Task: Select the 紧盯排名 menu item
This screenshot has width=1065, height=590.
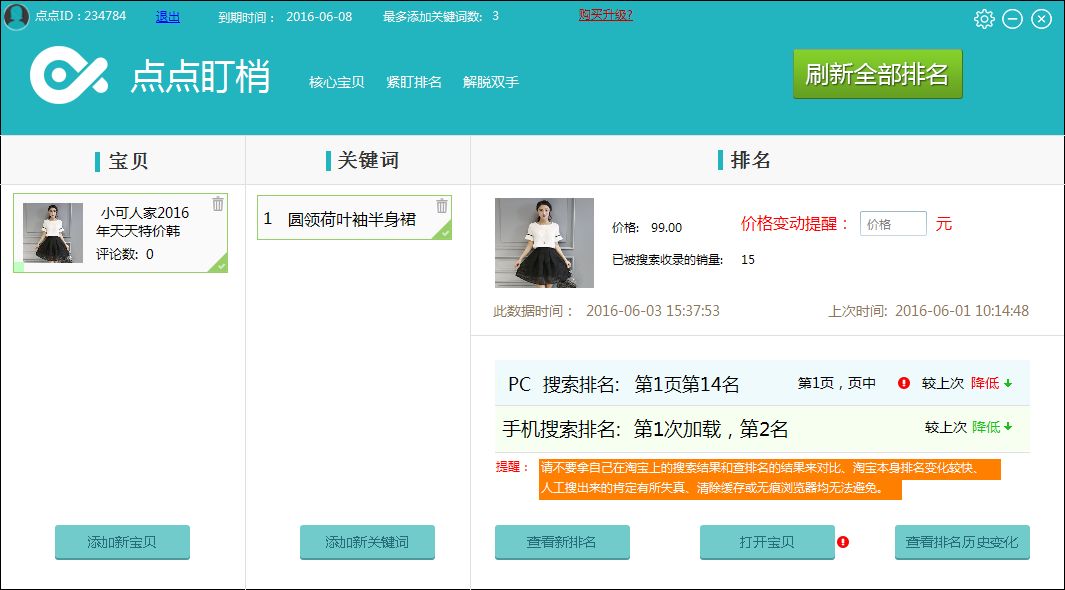Action: [x=413, y=82]
